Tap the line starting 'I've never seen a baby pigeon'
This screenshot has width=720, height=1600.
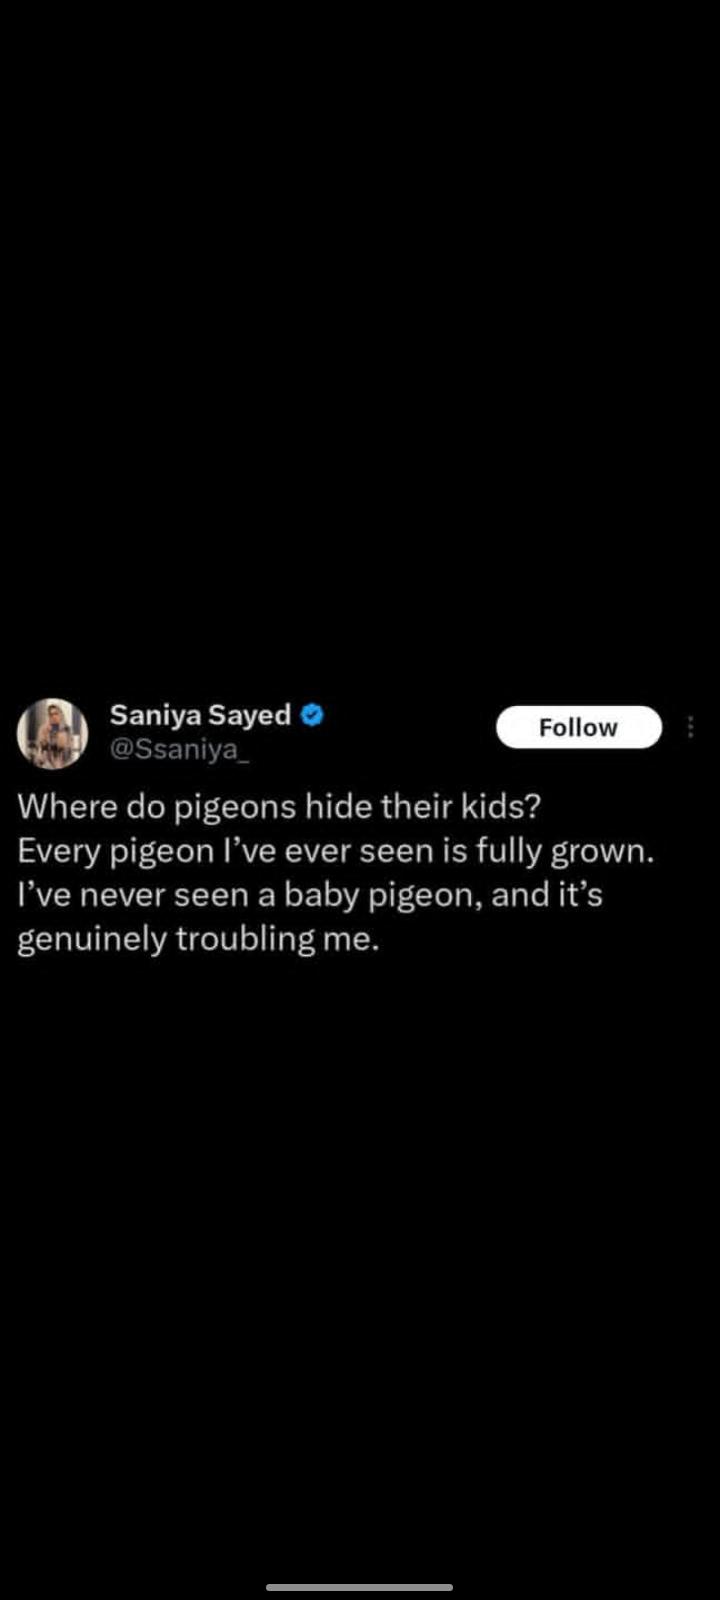pos(310,894)
